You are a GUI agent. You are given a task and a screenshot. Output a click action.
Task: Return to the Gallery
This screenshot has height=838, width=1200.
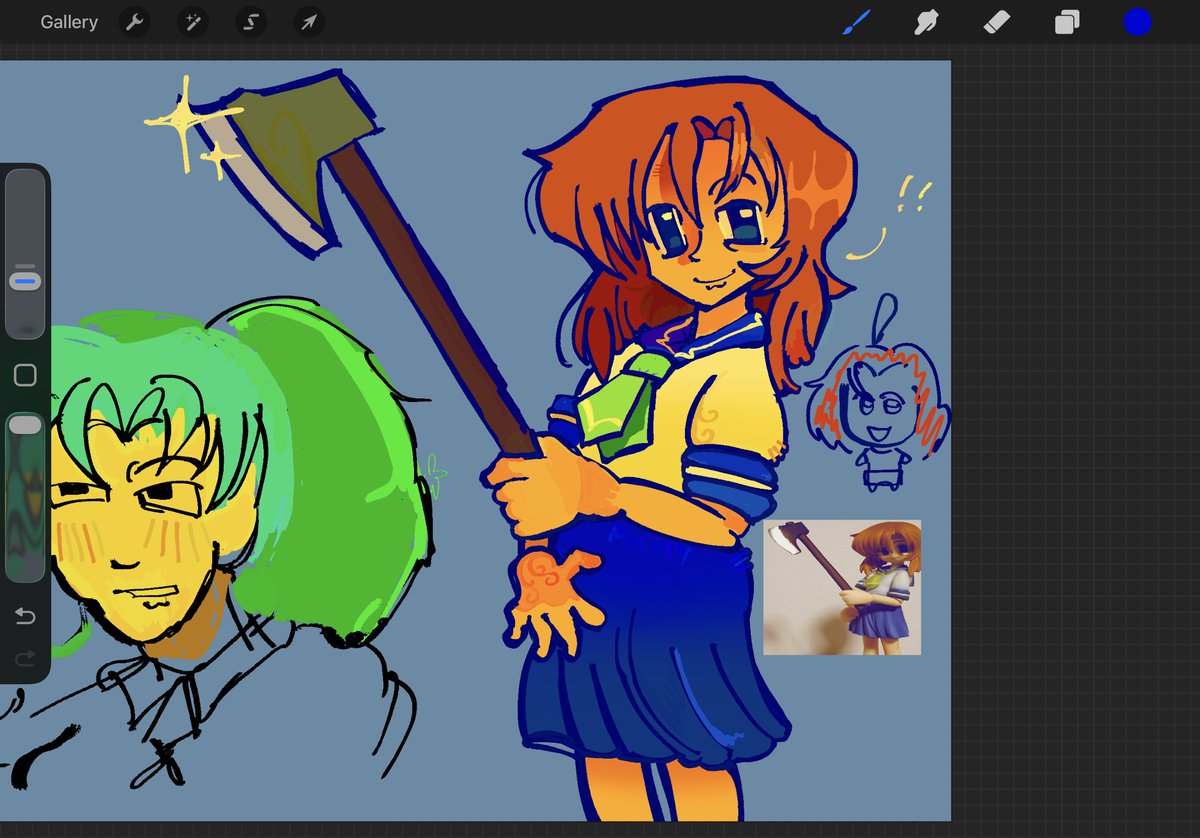[69, 22]
